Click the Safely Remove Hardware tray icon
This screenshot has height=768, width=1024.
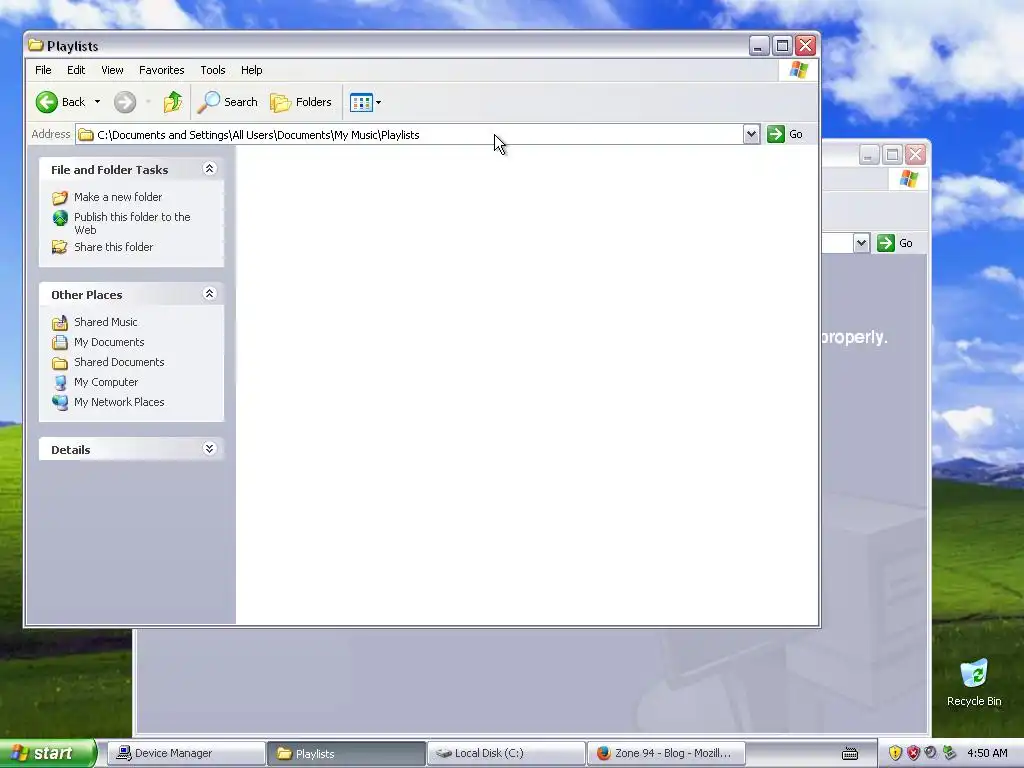tap(949, 753)
